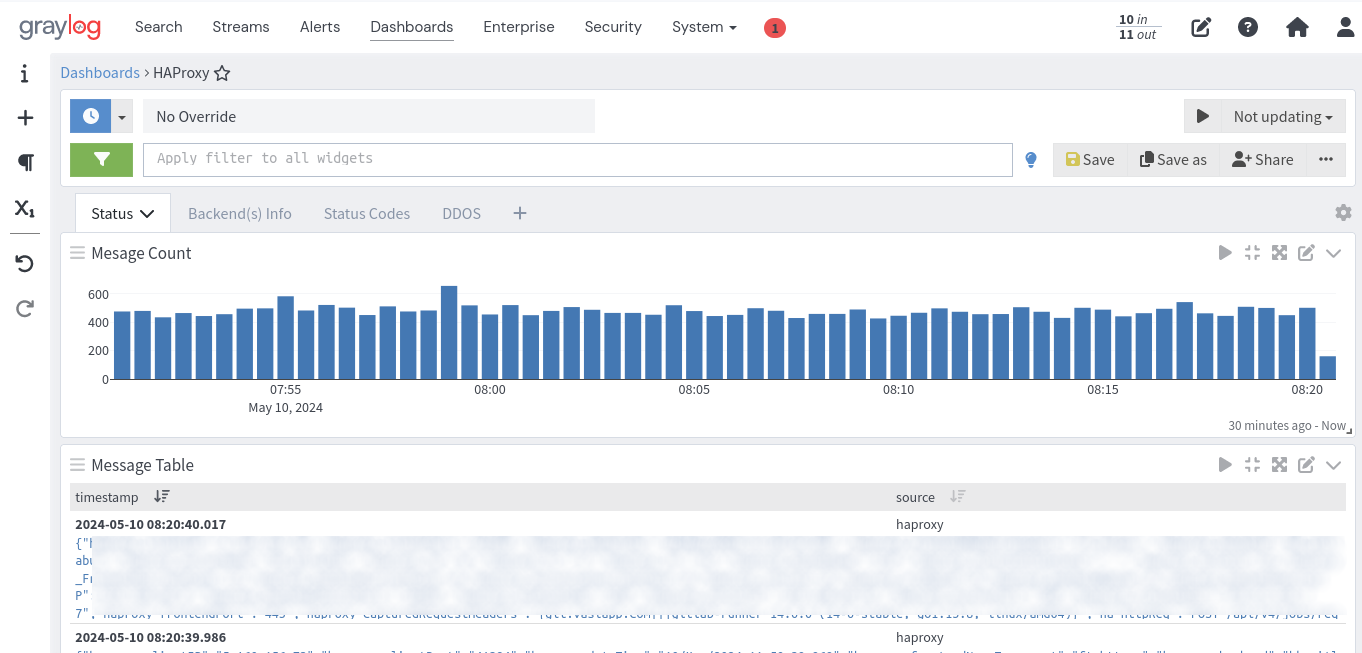Click the red notification badge
The height and width of the screenshot is (653, 1362).
(774, 28)
